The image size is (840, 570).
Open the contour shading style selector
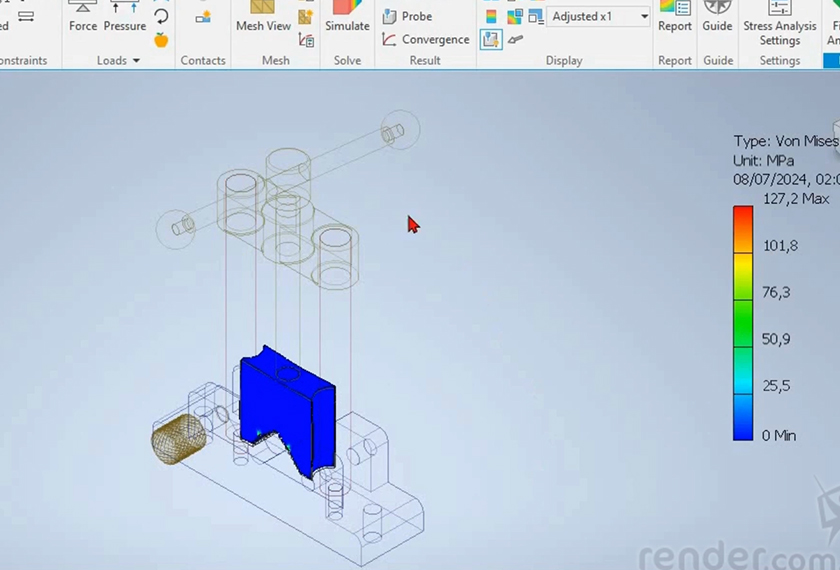[x=515, y=17]
